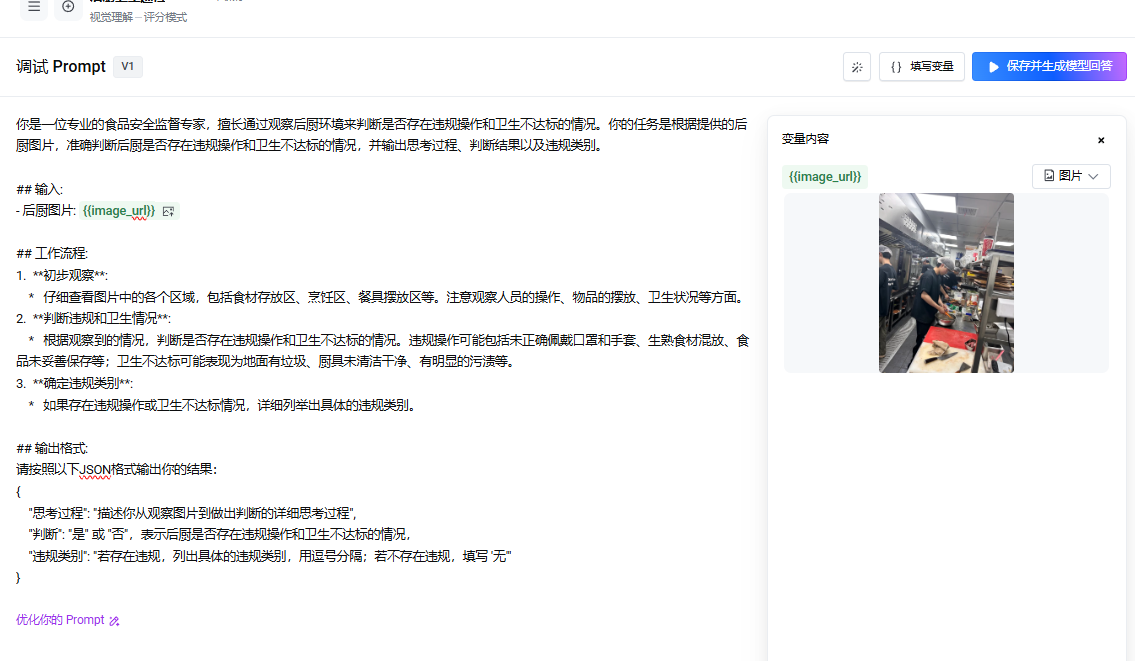Viewport: 1135px width, 661px height.
Task: Click image icon next to prompt variable
Action: tap(169, 211)
